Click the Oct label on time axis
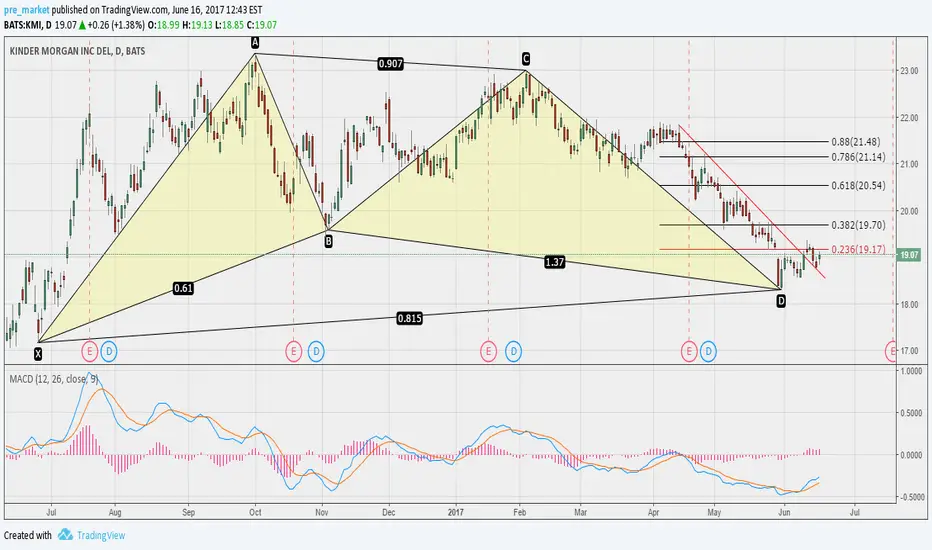 tap(256, 512)
